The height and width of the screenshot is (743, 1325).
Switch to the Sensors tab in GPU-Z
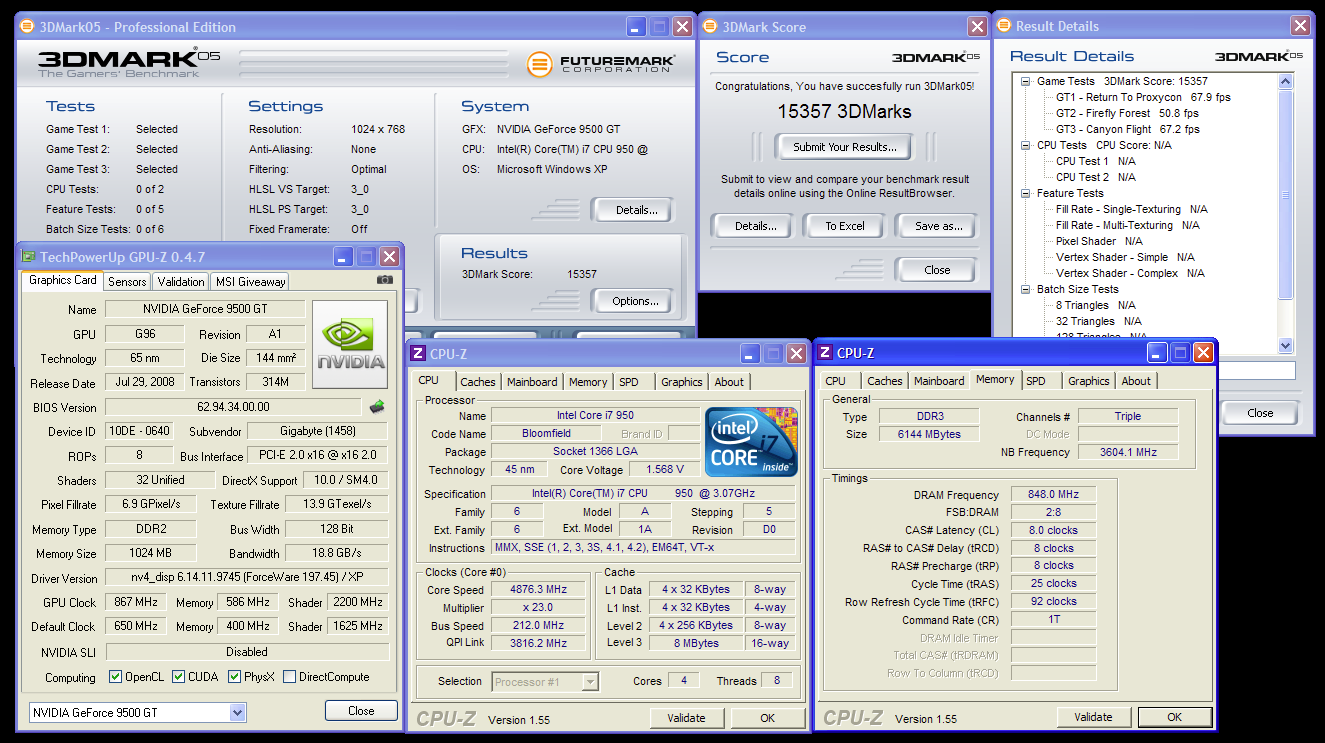tap(127, 282)
